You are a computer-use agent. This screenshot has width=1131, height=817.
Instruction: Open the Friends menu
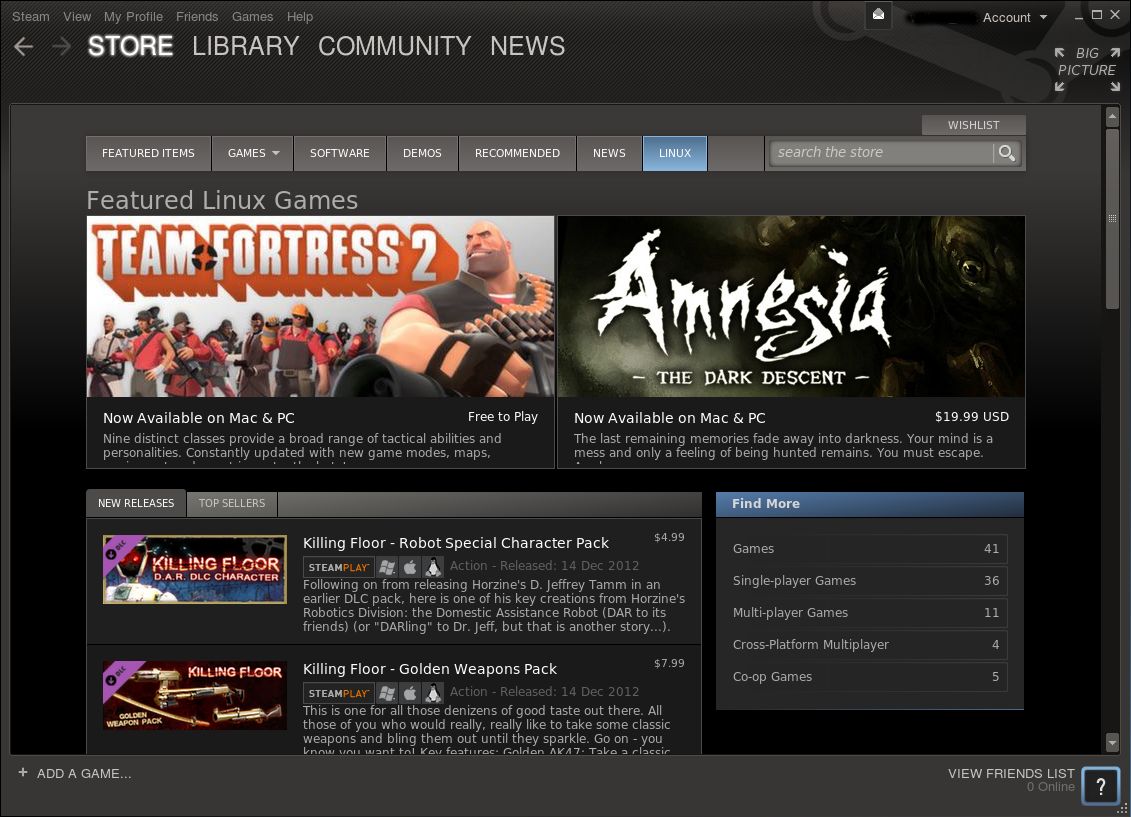[x=197, y=17]
